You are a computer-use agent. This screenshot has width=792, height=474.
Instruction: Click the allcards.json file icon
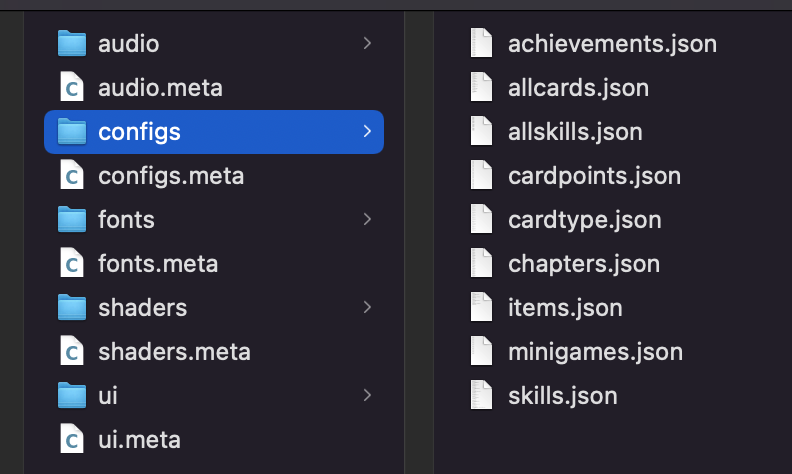point(482,88)
